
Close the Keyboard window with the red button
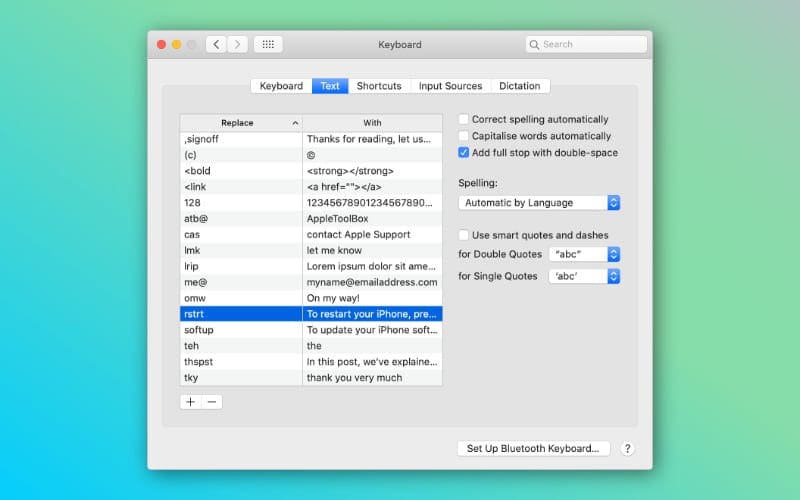[x=161, y=44]
